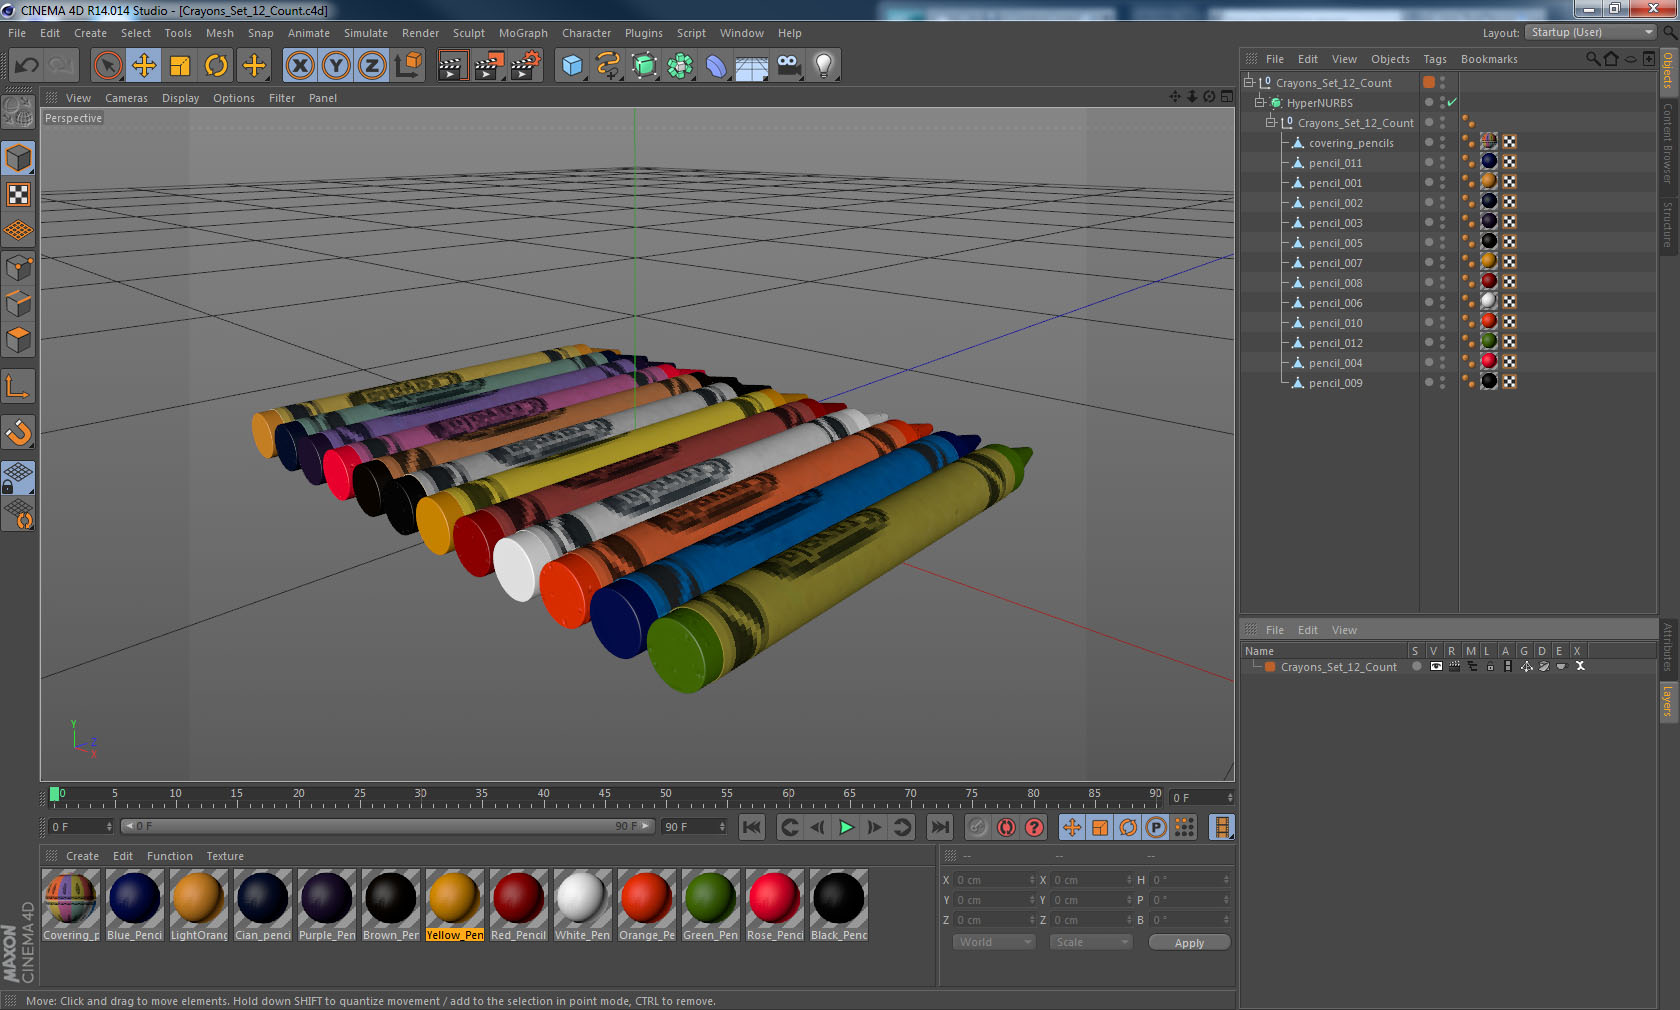Click the material tag on pencil_008
The height and width of the screenshot is (1010, 1680).
pyautogui.click(x=1489, y=282)
